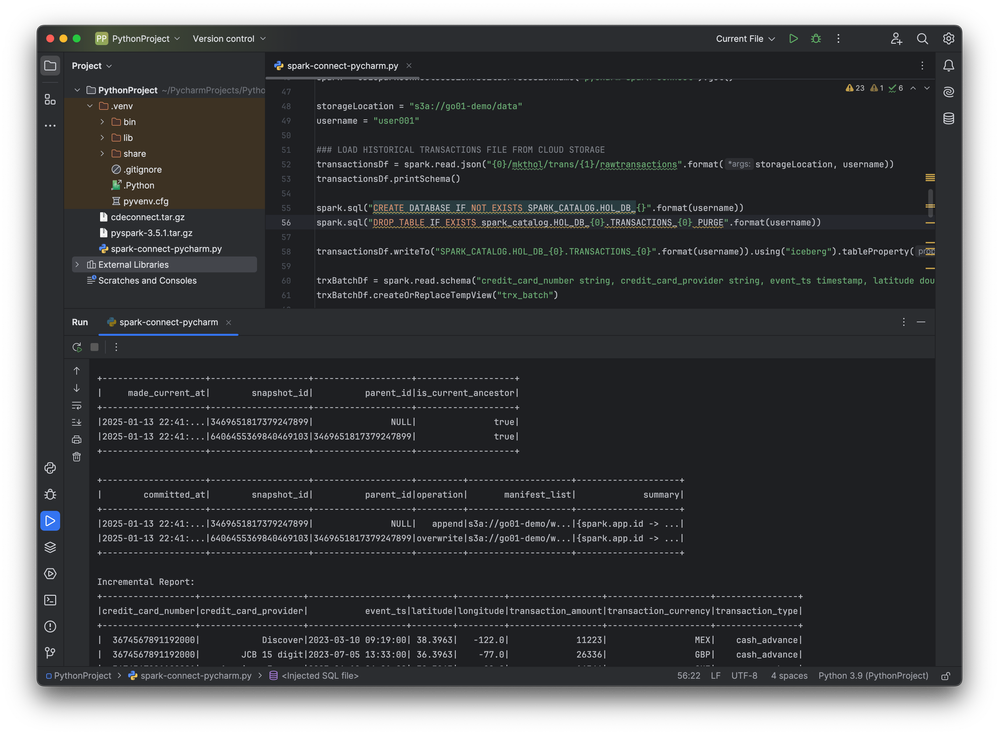Open the Project tool window folder icon
Screen dimensions: 999x735
pyautogui.click(x=50, y=66)
